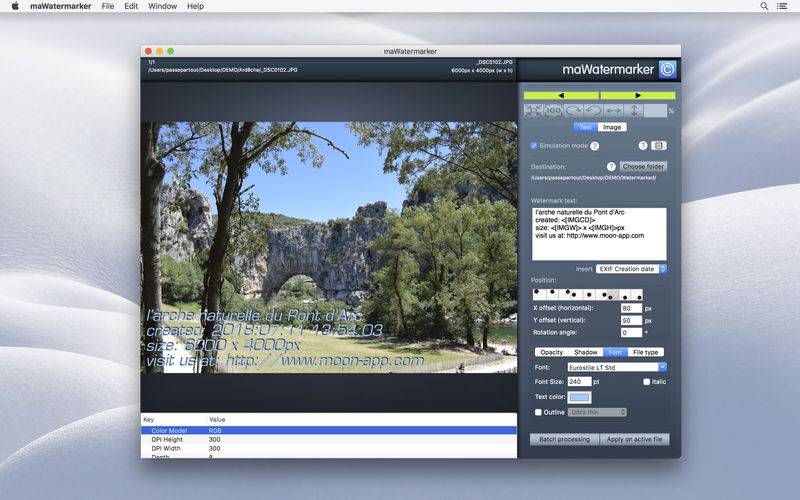Open the Help menu

pyautogui.click(x=195, y=6)
